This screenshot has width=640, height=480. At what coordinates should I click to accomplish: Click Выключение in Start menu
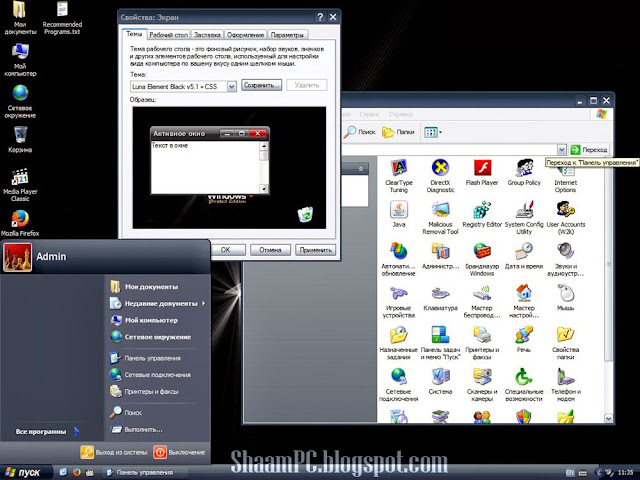pyautogui.click(x=180, y=452)
